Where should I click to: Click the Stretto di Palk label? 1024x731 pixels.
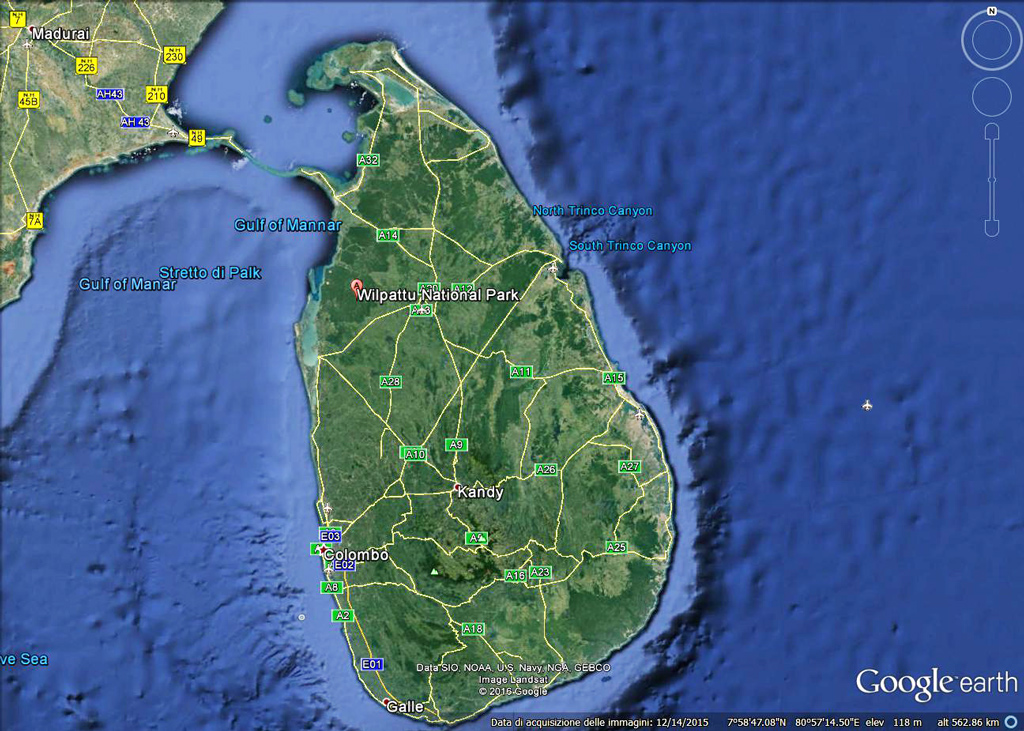point(210,272)
